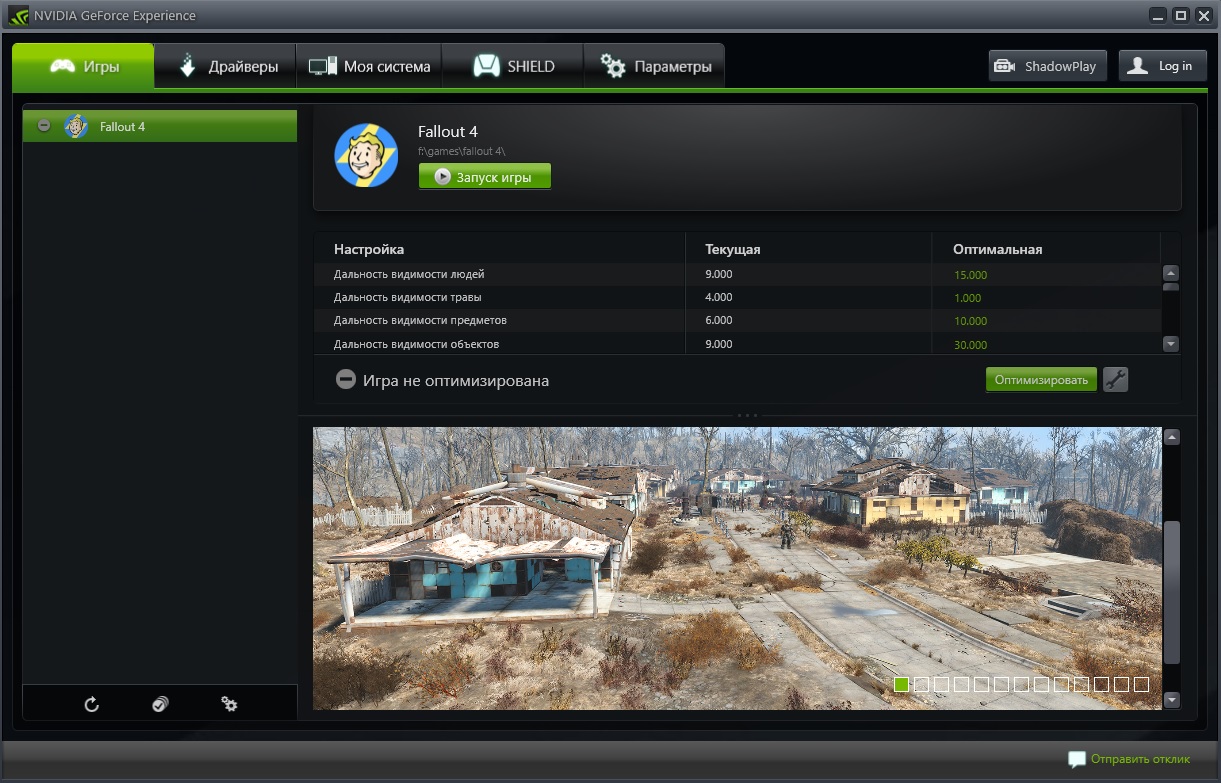
Task: Click the settings table scroll-down arrow
Action: tap(1171, 344)
